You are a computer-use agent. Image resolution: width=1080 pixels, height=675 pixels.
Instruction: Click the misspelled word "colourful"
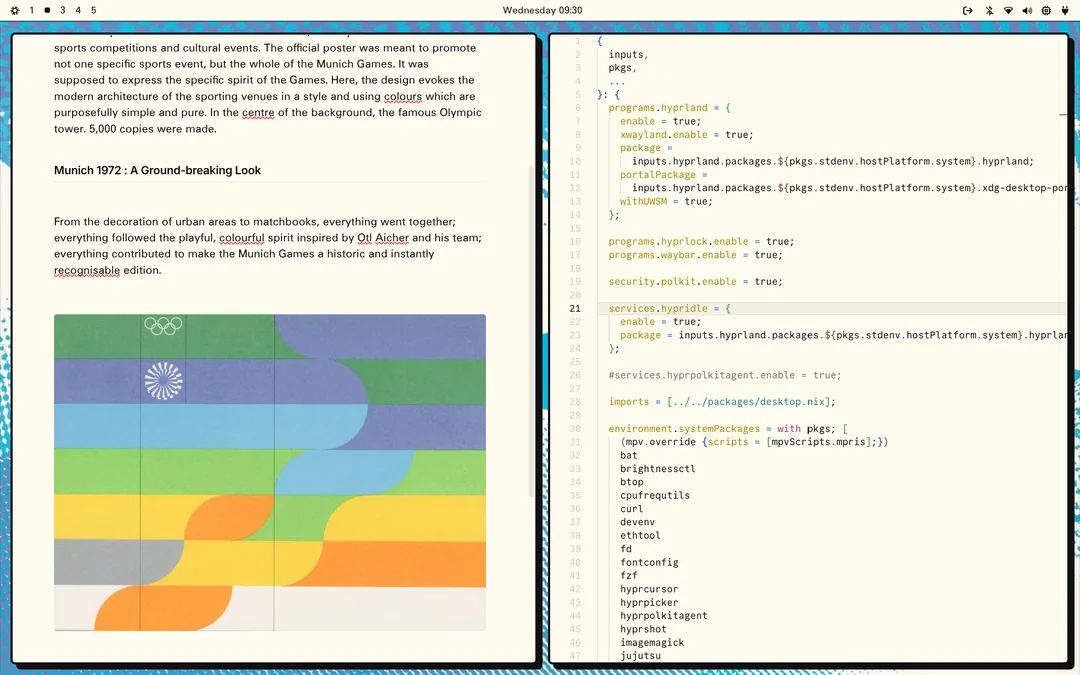tap(241, 238)
